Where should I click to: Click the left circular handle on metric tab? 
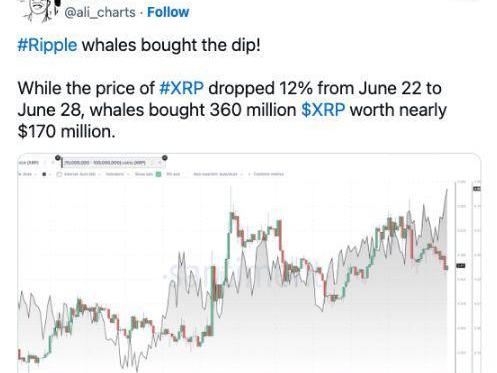click(x=58, y=158)
